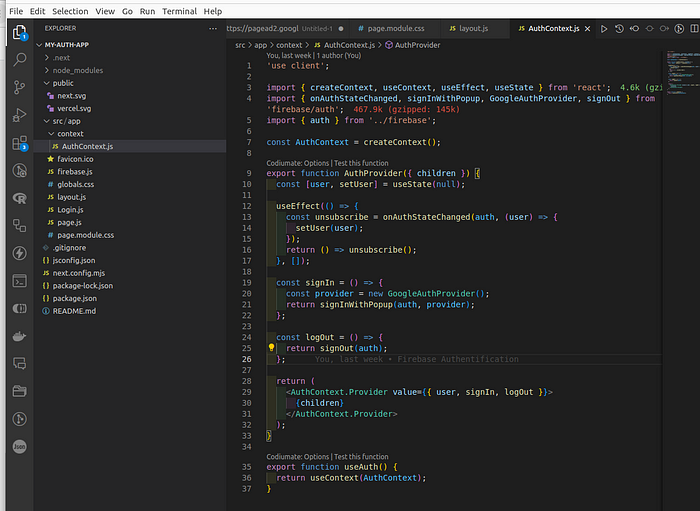Open the Docker whale view
The height and width of the screenshot is (511, 700).
point(20,336)
